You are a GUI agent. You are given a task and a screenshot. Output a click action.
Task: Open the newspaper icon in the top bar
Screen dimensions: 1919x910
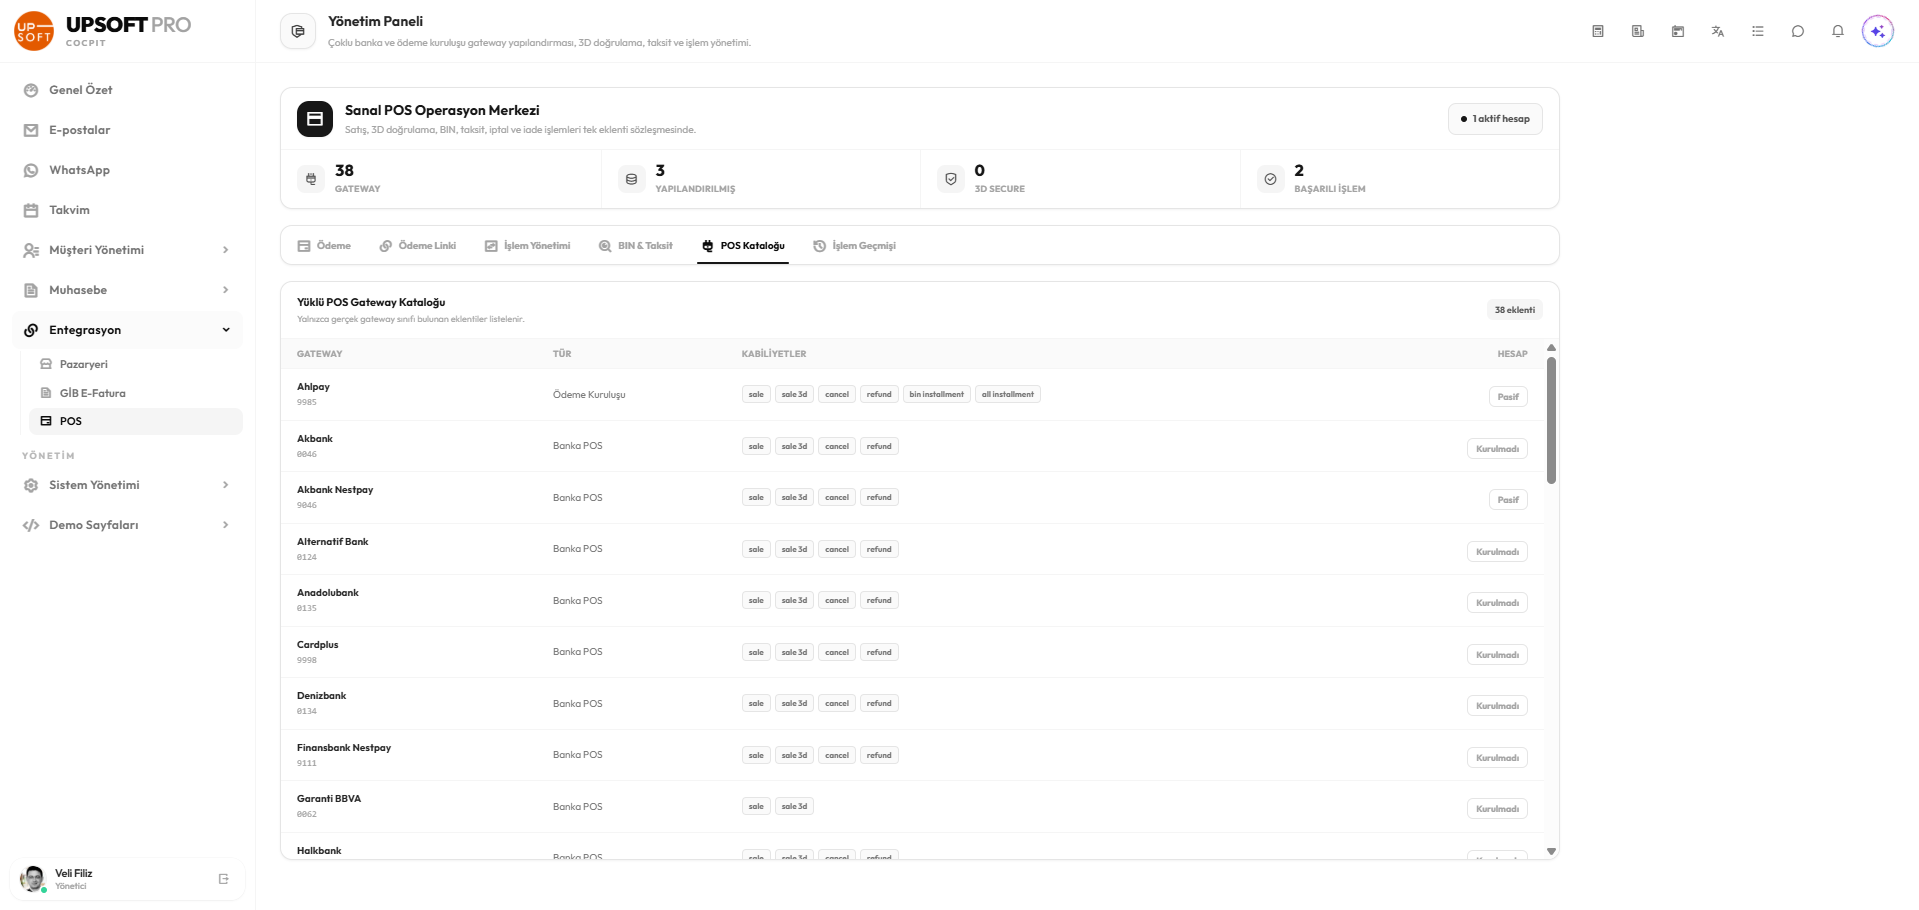click(x=1638, y=31)
